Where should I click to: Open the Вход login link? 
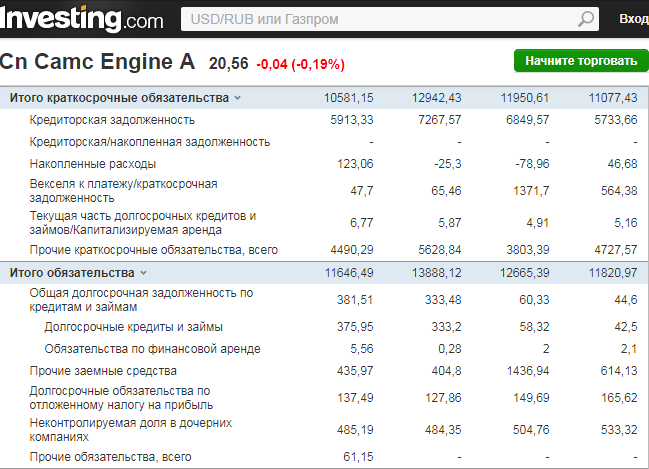634,19
